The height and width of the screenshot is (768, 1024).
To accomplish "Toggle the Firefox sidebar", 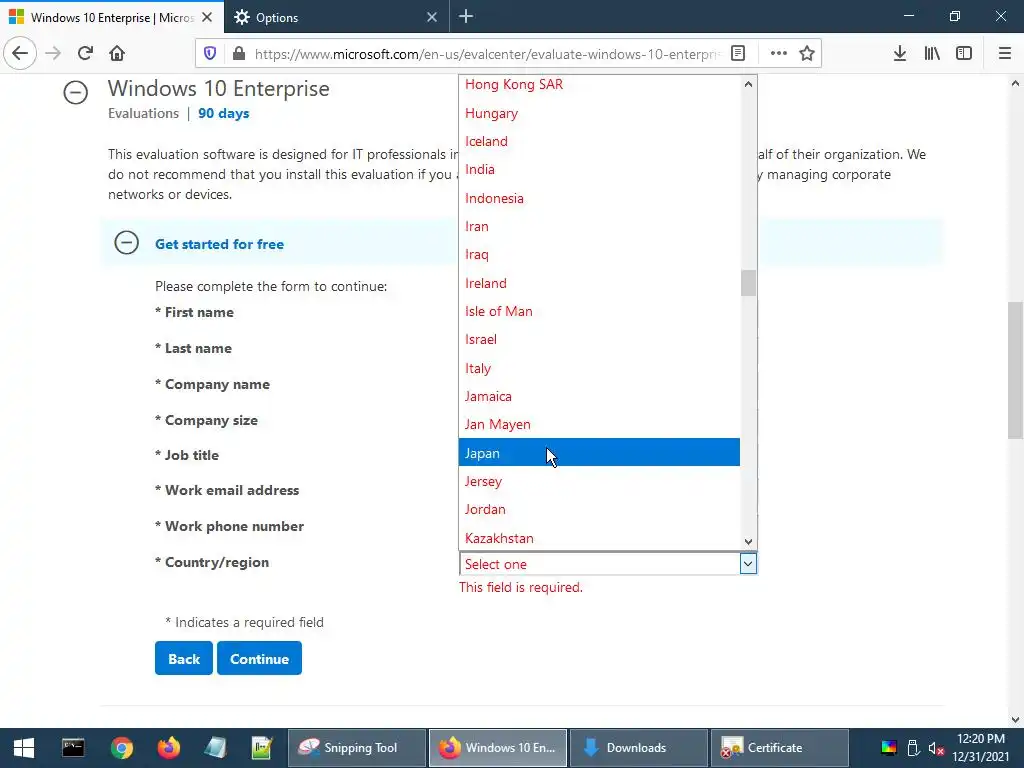I will [964, 54].
